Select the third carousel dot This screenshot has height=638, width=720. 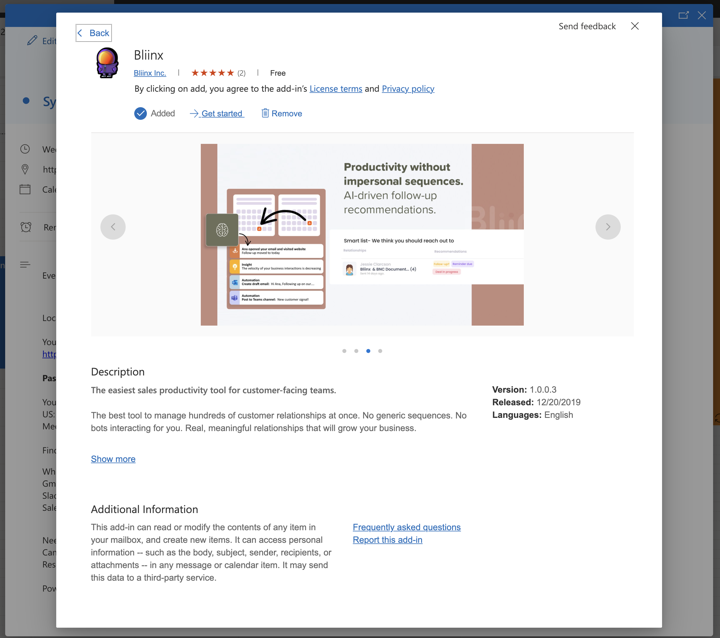(x=368, y=351)
